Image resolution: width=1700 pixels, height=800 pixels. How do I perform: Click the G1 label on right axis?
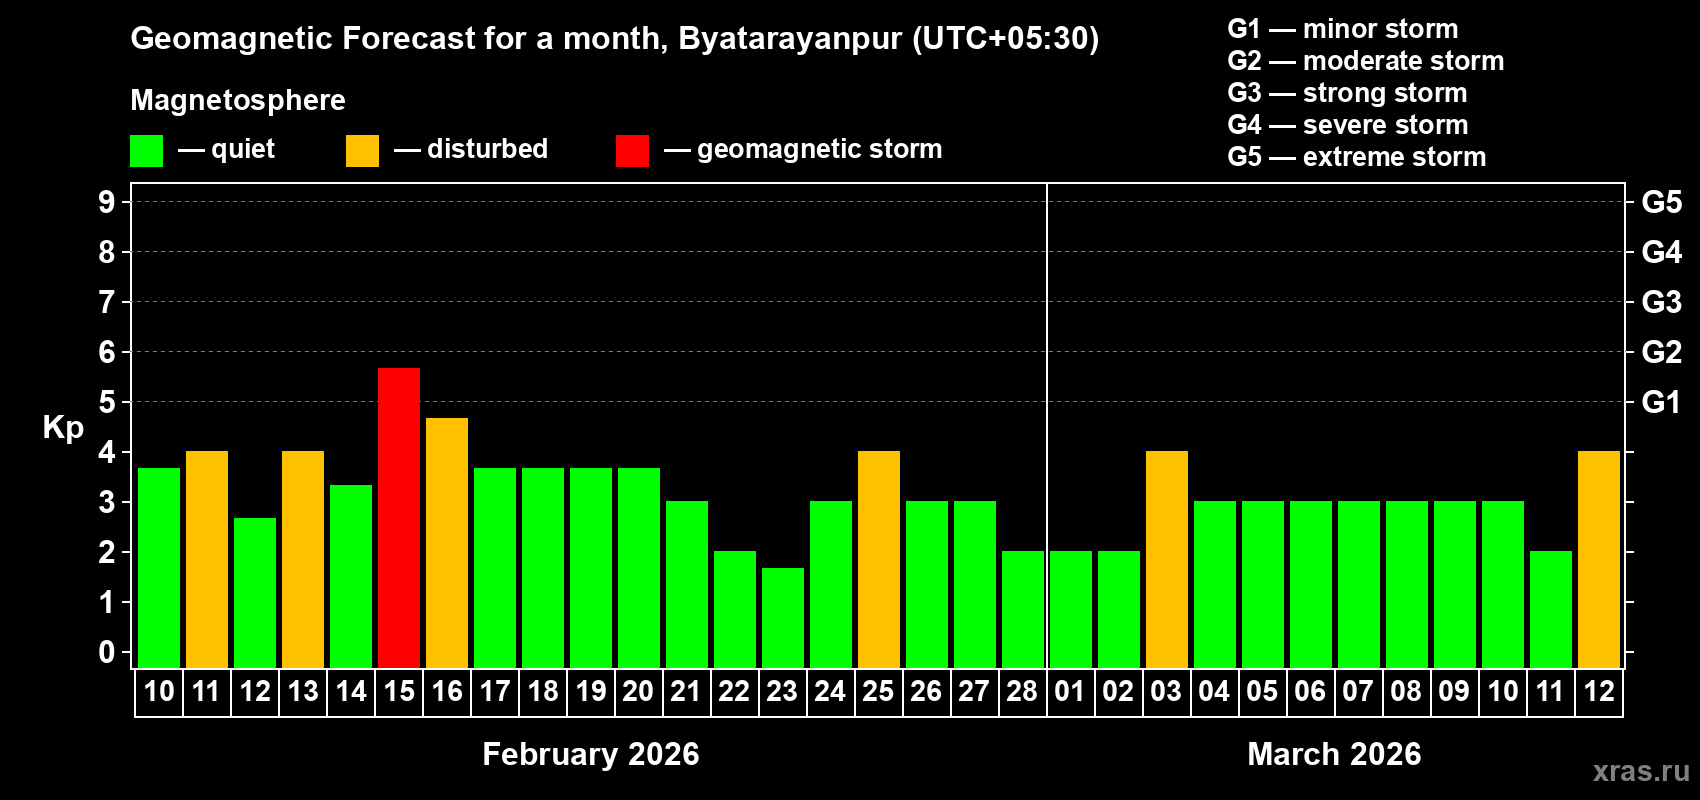(1662, 402)
